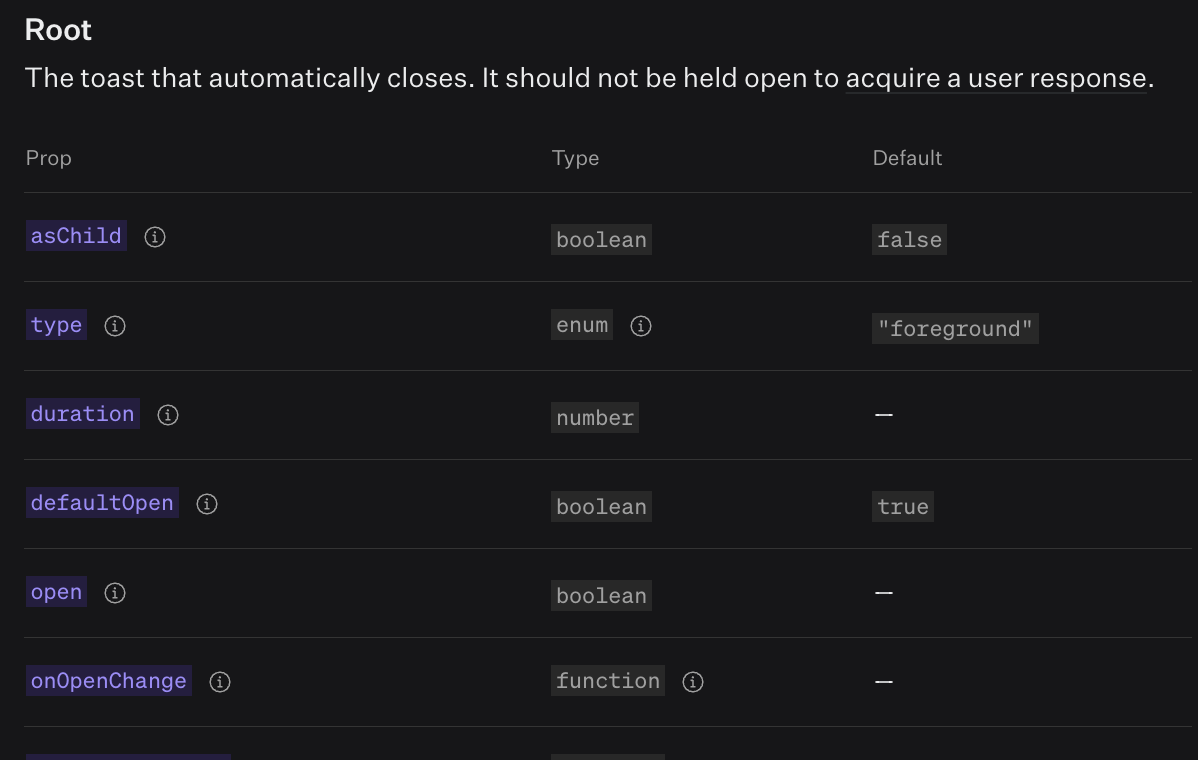
Task: Click the "foreground" default value badge
Action: pos(955,328)
